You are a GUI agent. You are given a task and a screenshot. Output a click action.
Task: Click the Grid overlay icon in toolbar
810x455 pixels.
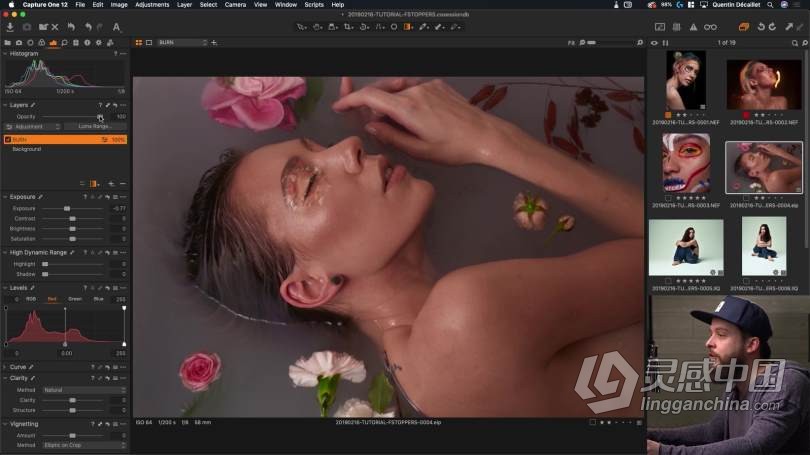[676, 27]
